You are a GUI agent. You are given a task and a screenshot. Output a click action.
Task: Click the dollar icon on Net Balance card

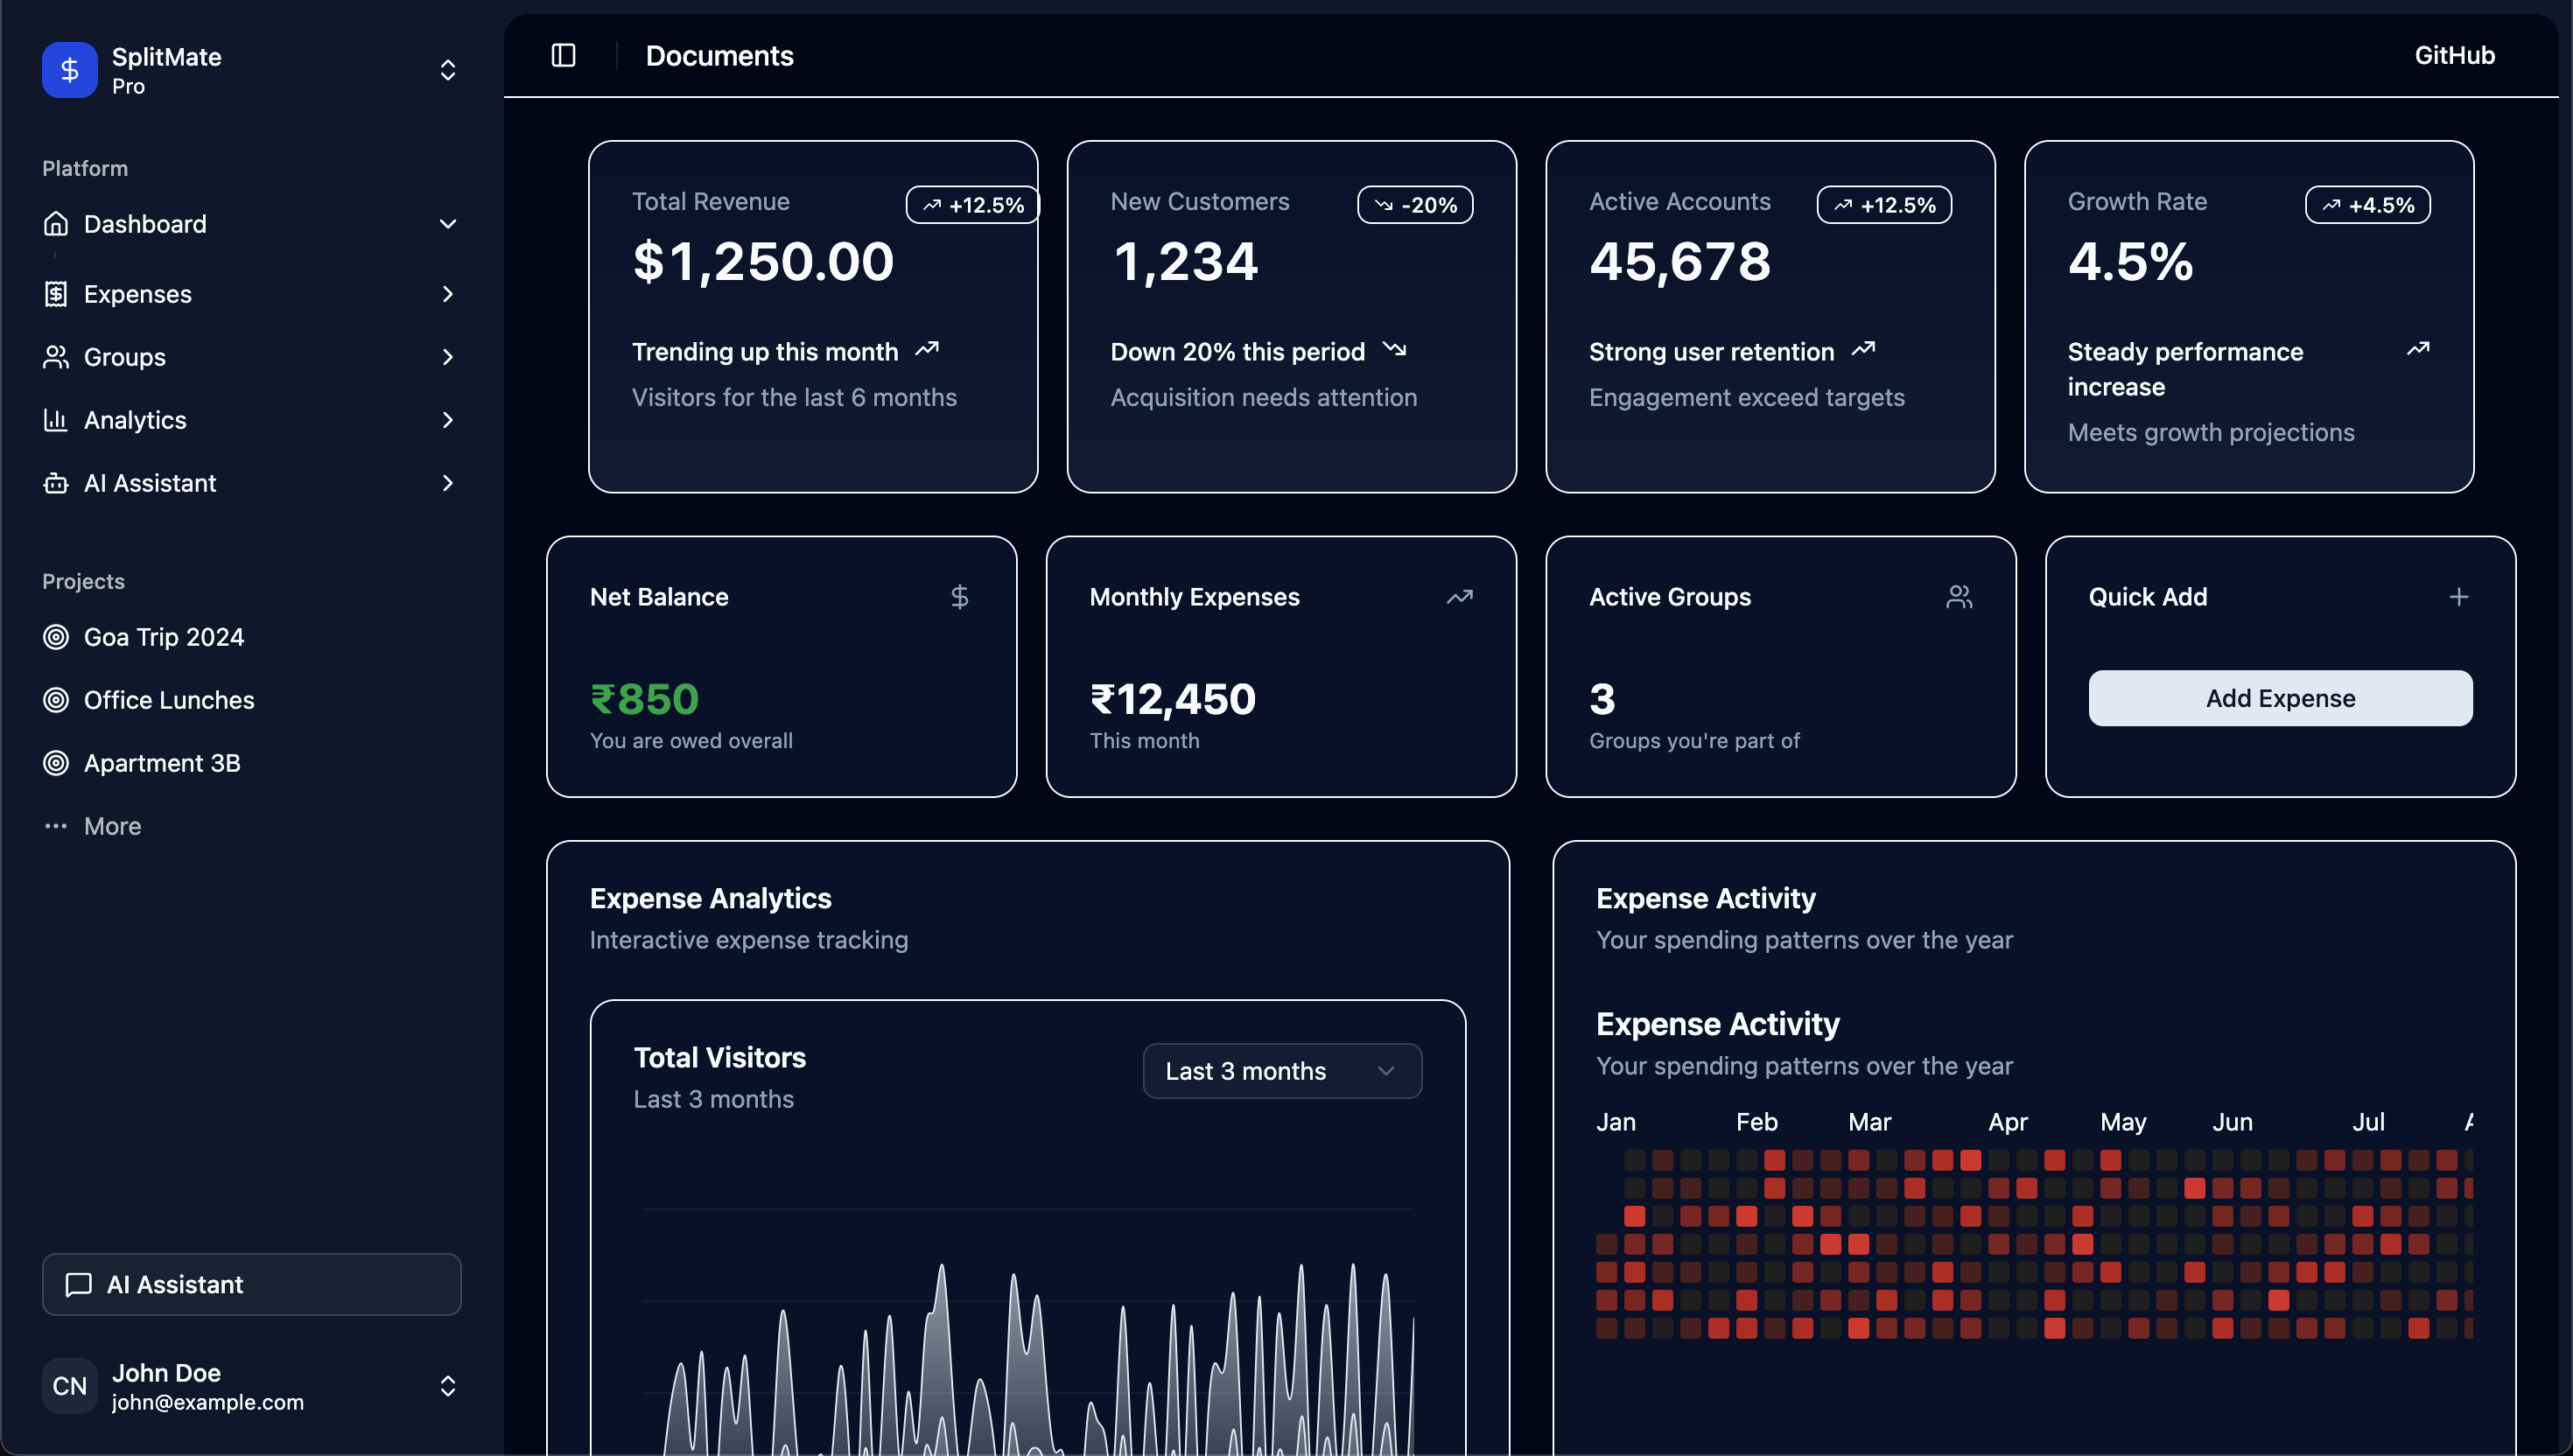[x=959, y=596]
